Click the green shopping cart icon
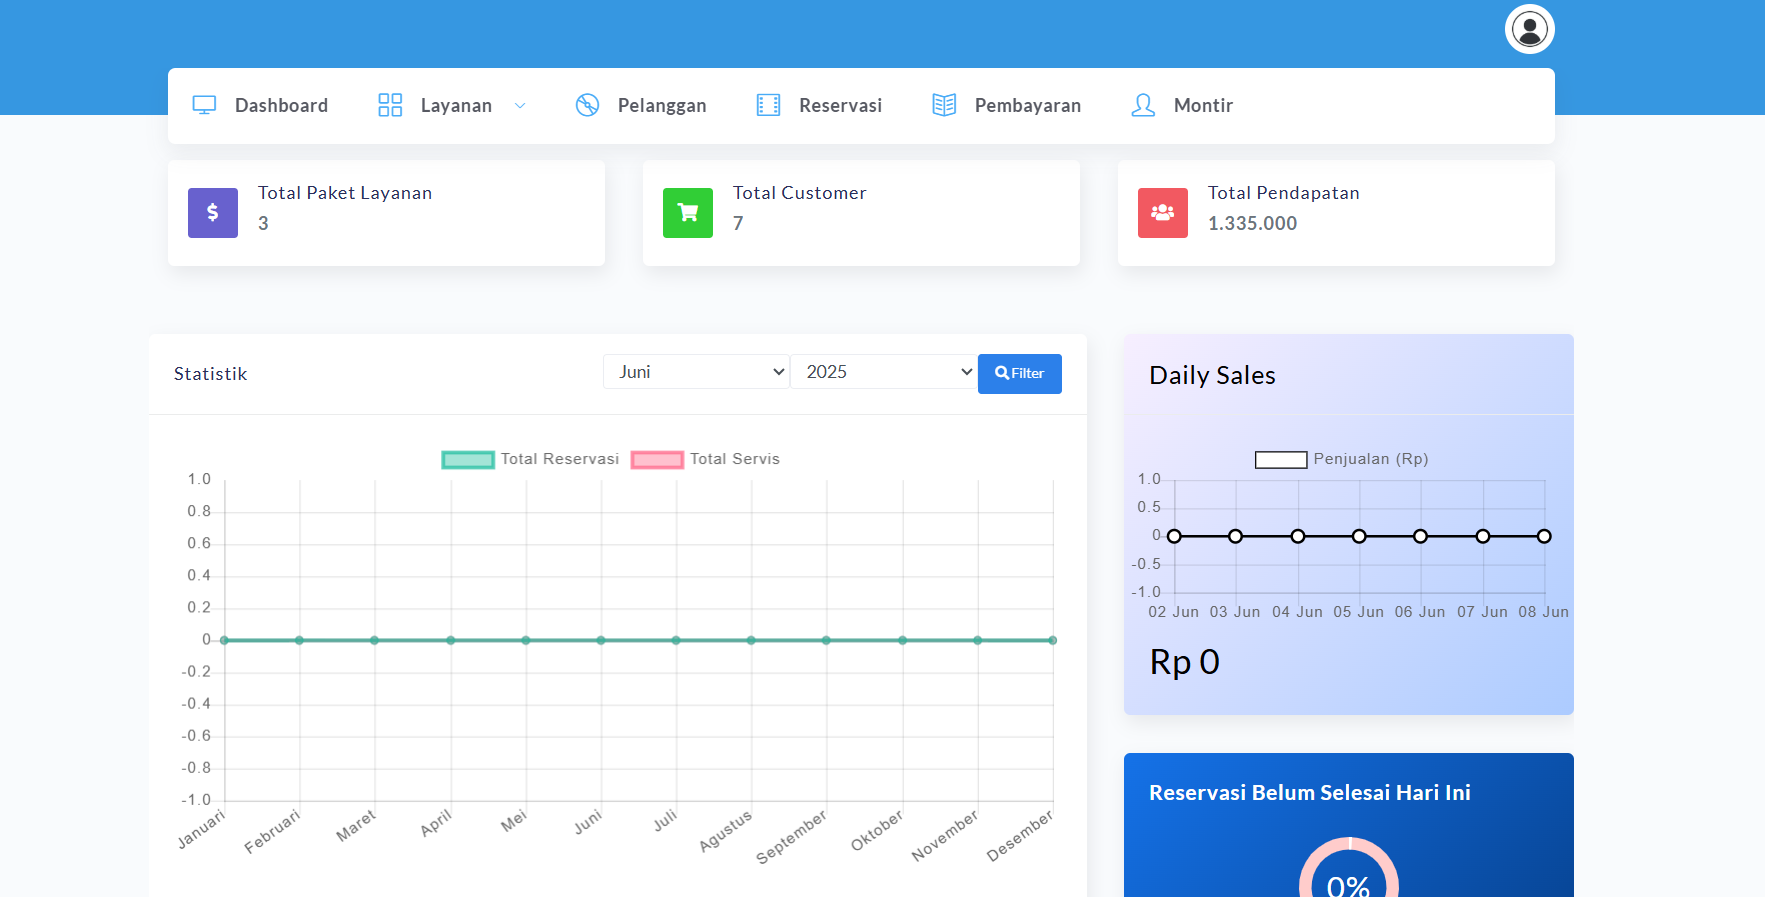 [x=688, y=213]
